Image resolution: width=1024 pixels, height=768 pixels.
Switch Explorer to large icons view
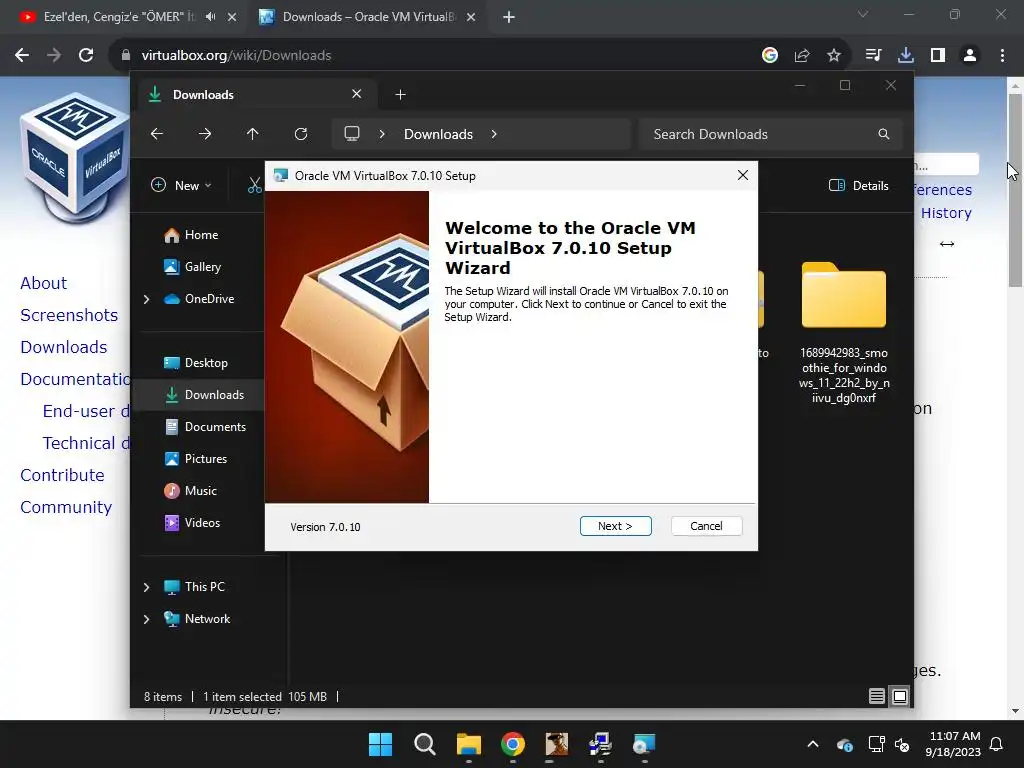899,696
